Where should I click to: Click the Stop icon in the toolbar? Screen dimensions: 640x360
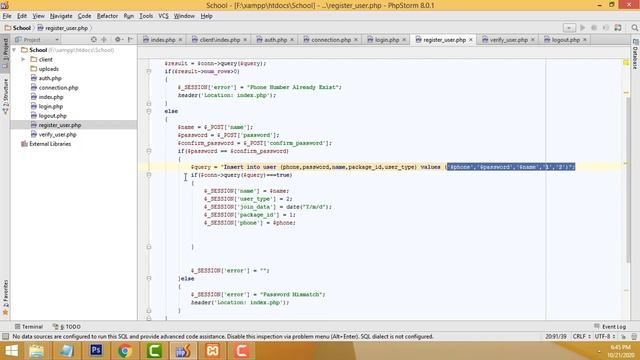(594, 28)
